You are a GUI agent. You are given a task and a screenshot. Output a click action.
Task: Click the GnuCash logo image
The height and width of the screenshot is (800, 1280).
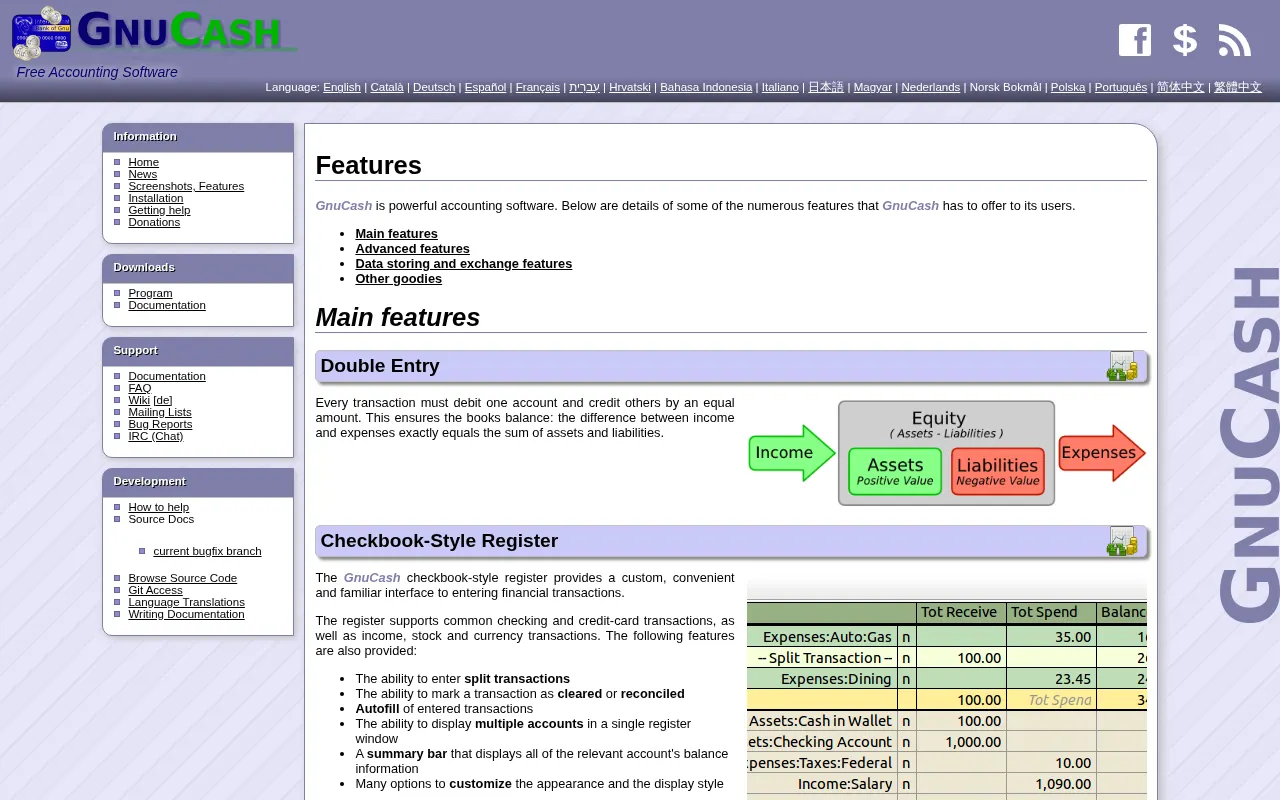pos(155,33)
